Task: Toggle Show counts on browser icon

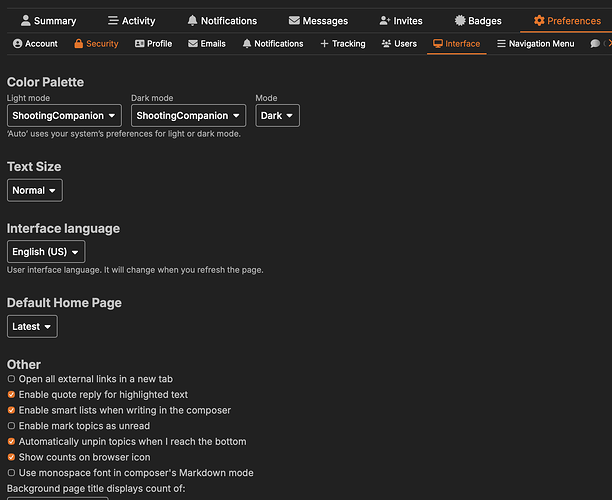Action: 11,457
